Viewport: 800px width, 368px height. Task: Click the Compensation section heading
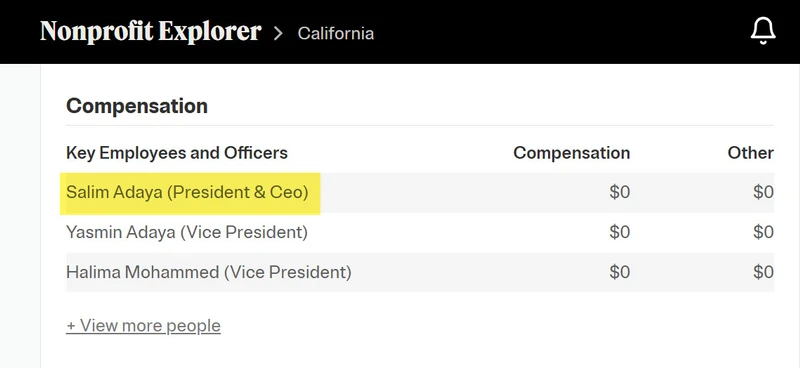(x=137, y=106)
